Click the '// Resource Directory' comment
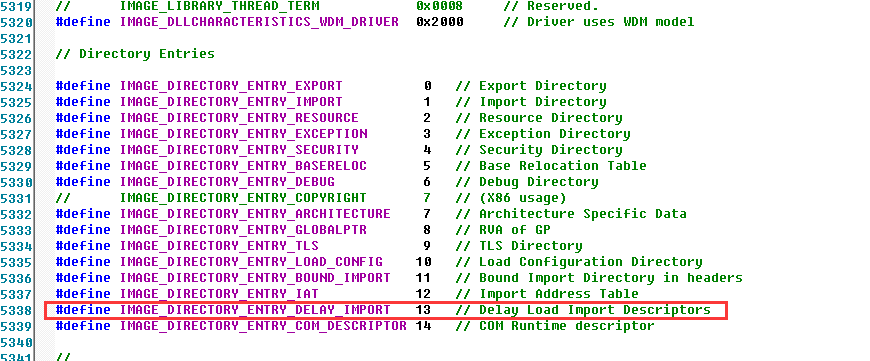The width and height of the screenshot is (870, 361). [539, 118]
